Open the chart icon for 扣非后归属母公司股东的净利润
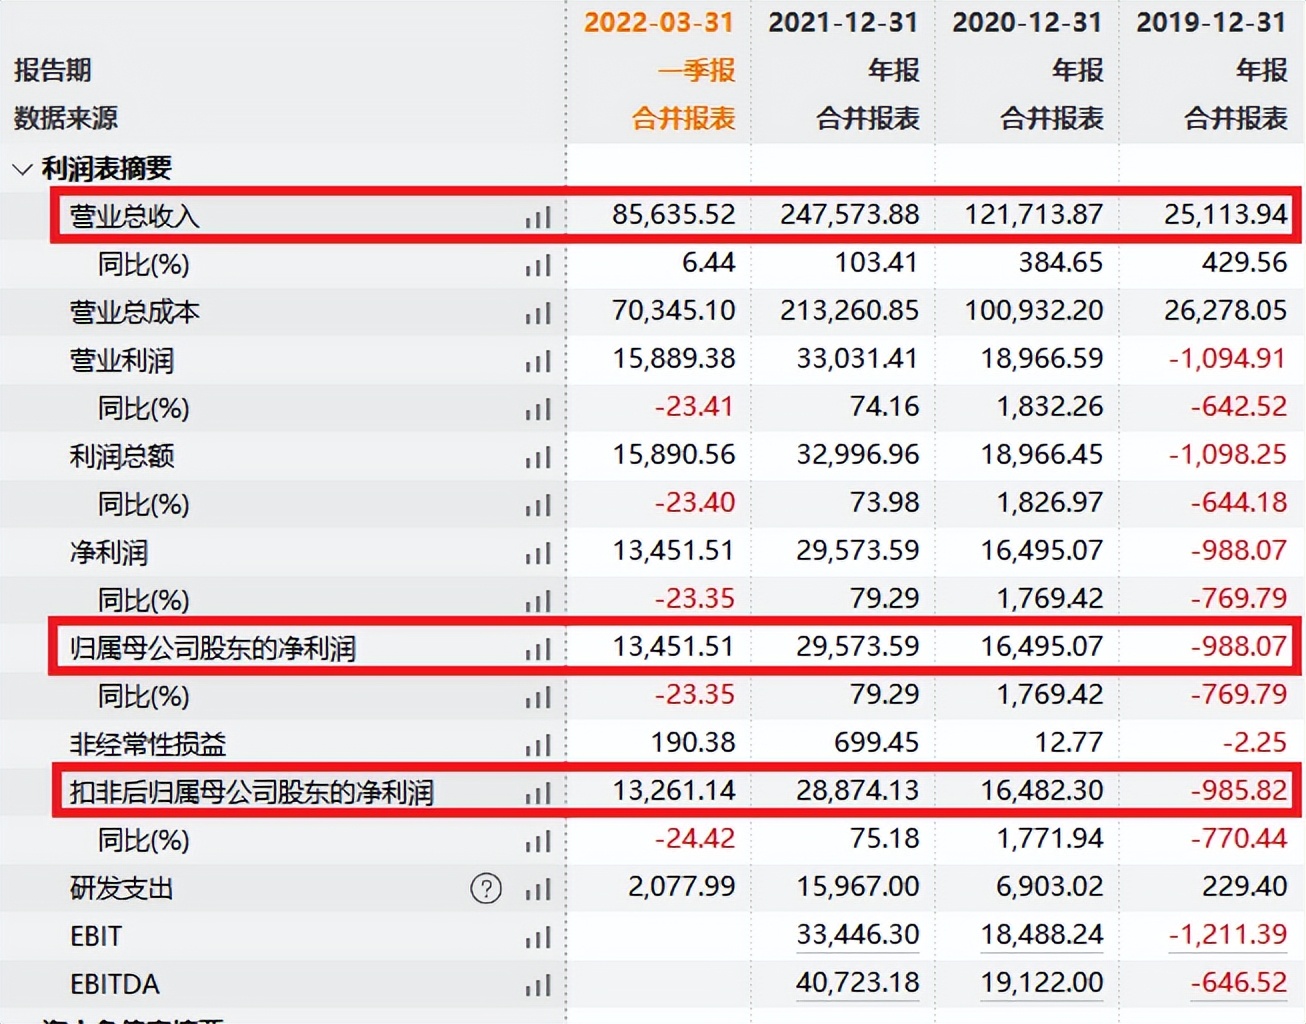 pyautogui.click(x=538, y=793)
